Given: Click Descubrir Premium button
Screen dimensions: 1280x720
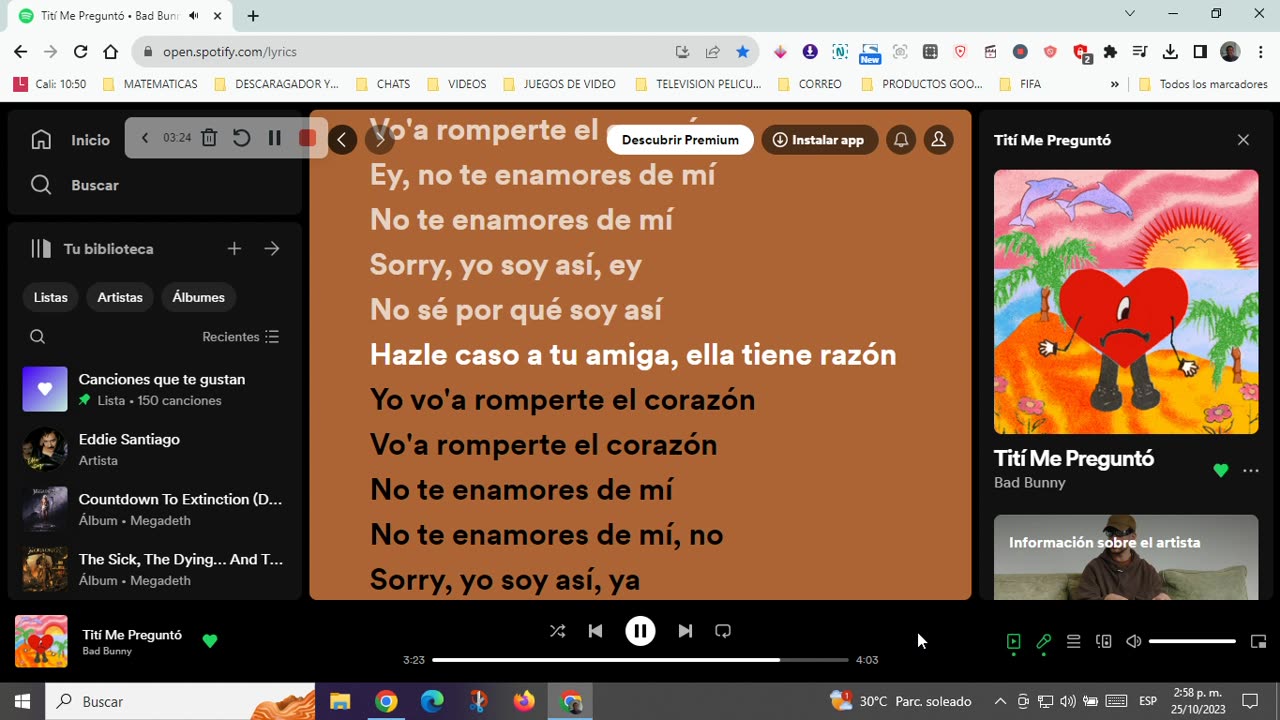Looking at the screenshot, I should pyautogui.click(x=680, y=140).
